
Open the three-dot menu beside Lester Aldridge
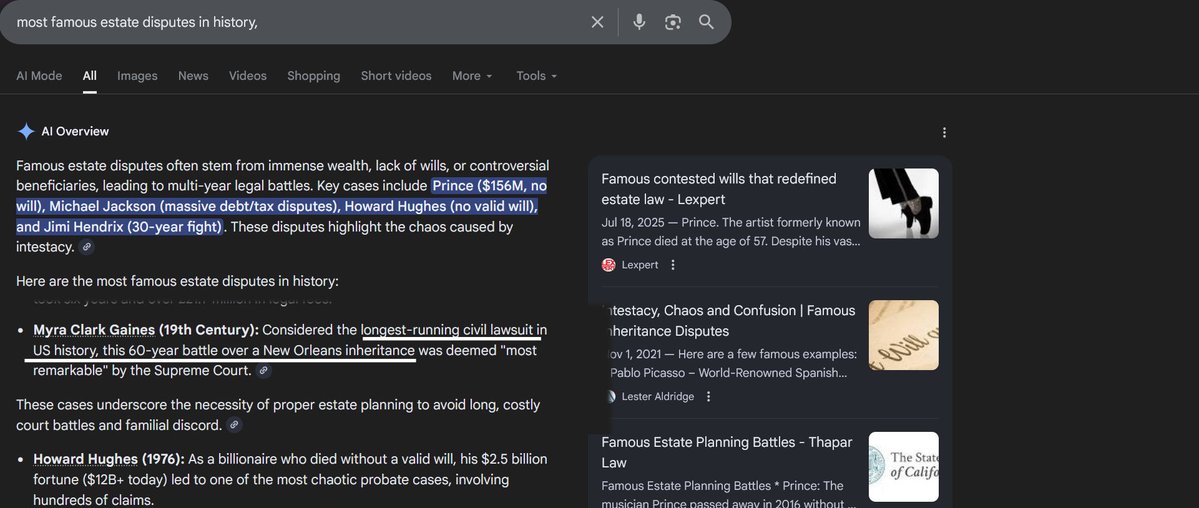708,396
